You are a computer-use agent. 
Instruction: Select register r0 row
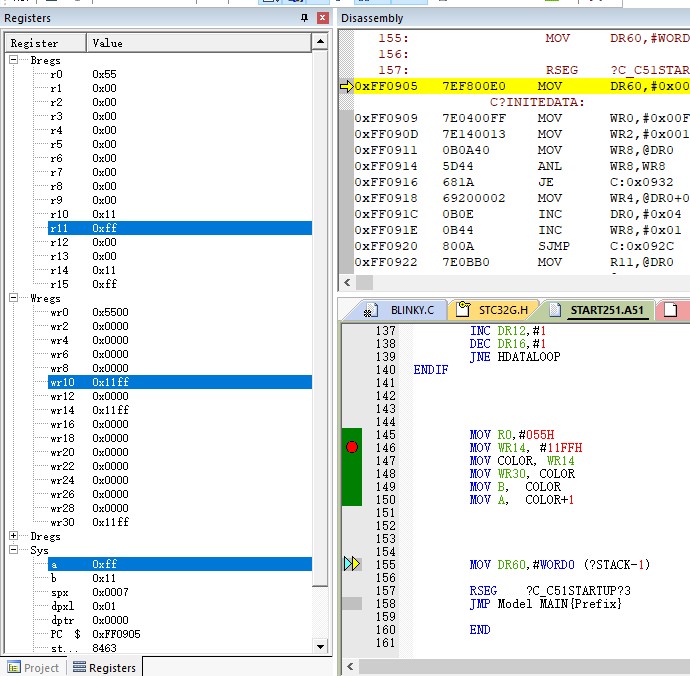tap(180, 74)
